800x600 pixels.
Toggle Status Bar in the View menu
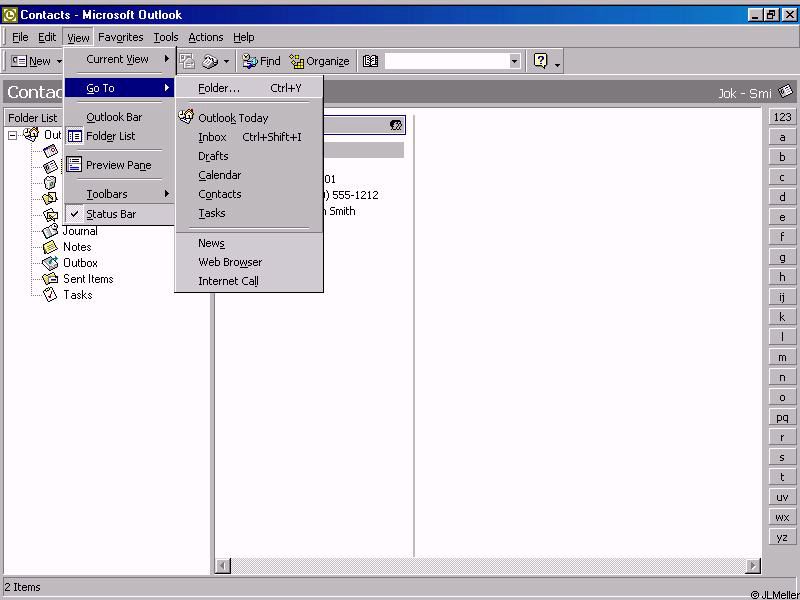click(x=119, y=214)
